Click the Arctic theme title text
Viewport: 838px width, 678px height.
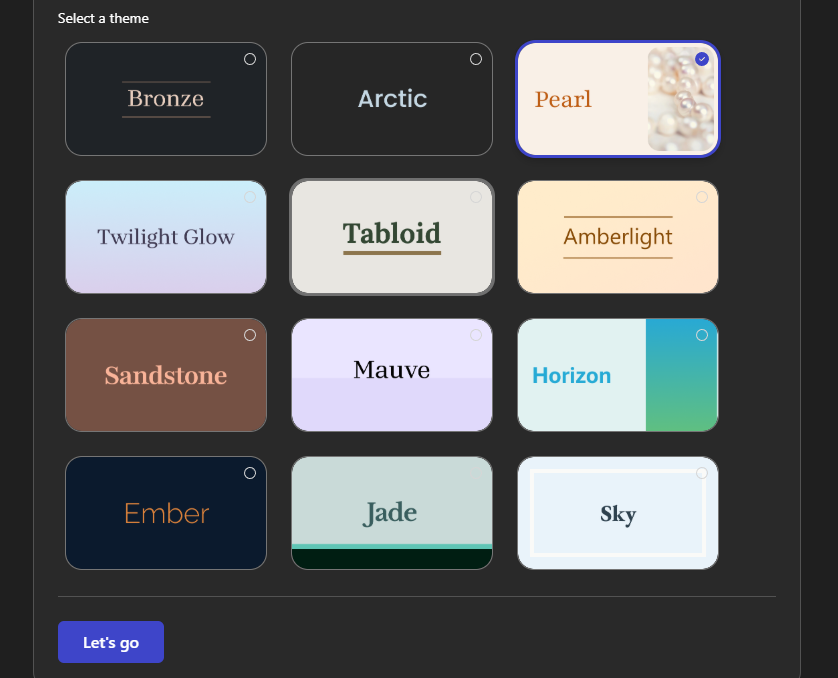point(392,99)
